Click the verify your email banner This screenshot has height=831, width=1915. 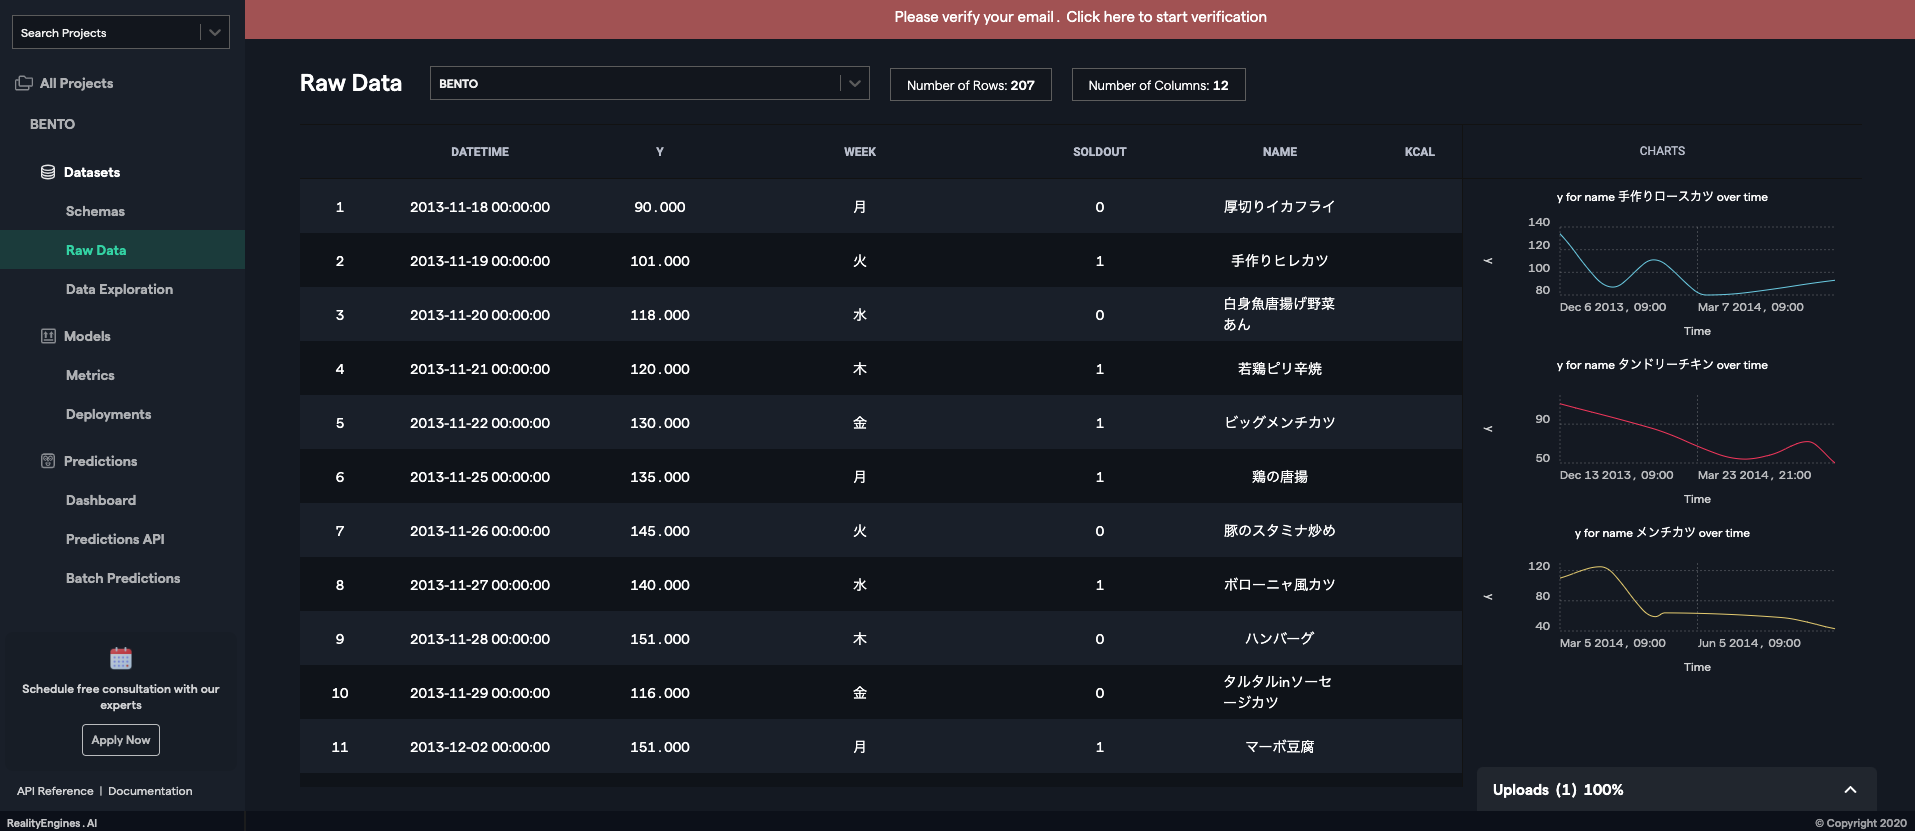[x=1080, y=17]
